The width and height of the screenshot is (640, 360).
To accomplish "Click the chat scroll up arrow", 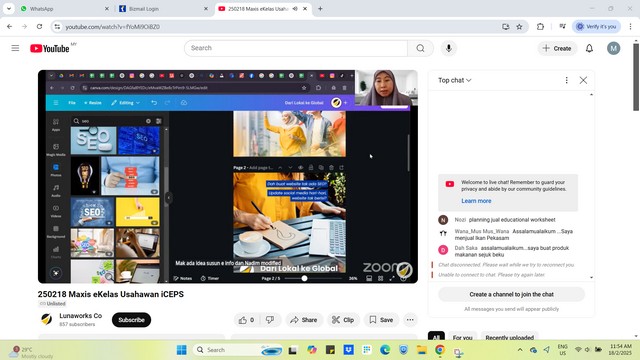I will [591, 95].
